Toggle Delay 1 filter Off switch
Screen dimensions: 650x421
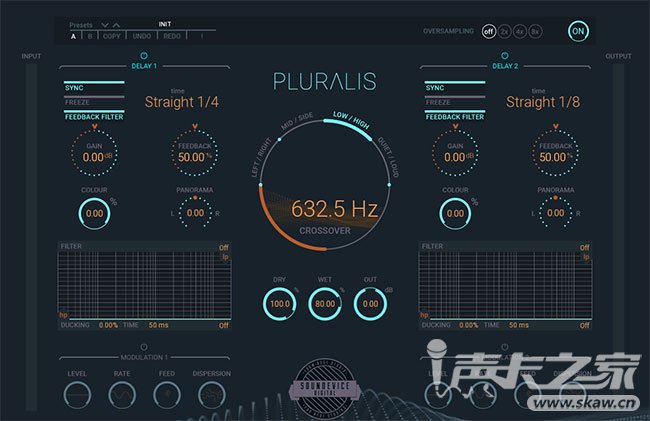point(224,247)
